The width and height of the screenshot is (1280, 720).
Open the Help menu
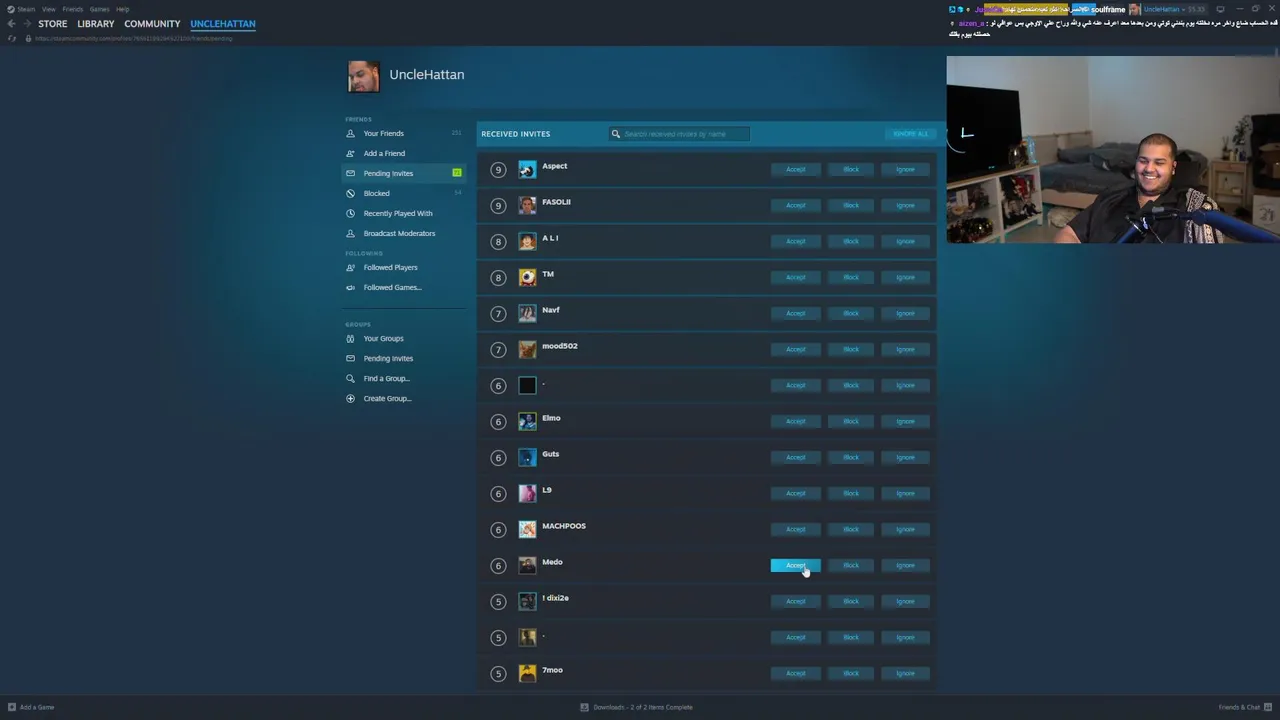tap(122, 9)
